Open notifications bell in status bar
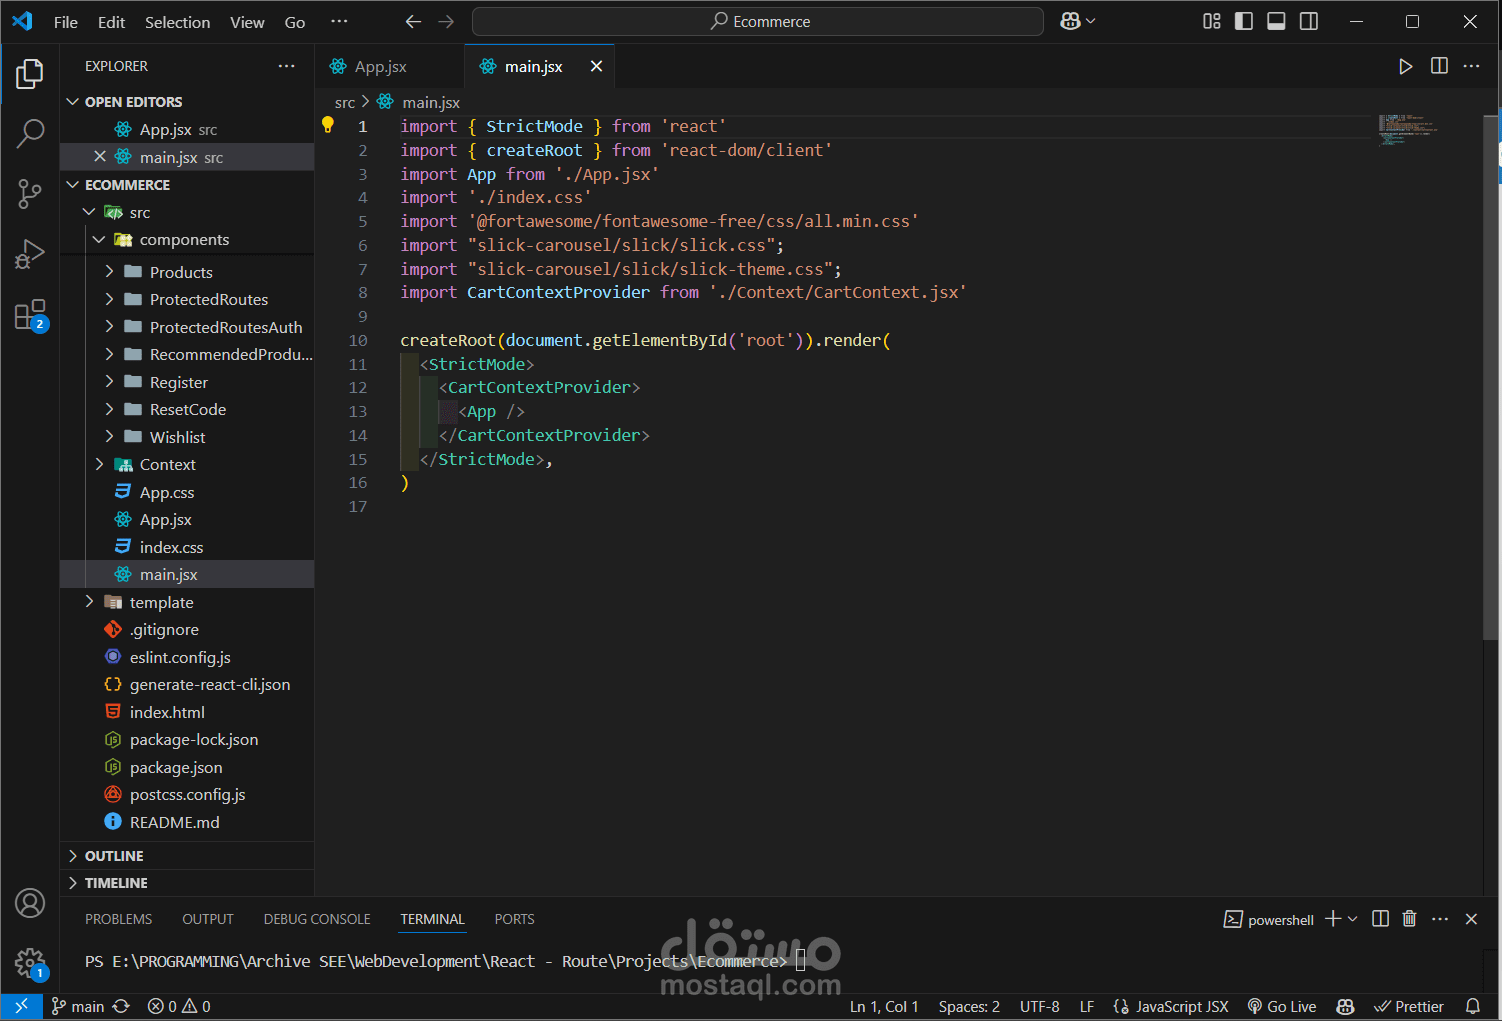This screenshot has height=1021, width=1502. tap(1473, 1007)
